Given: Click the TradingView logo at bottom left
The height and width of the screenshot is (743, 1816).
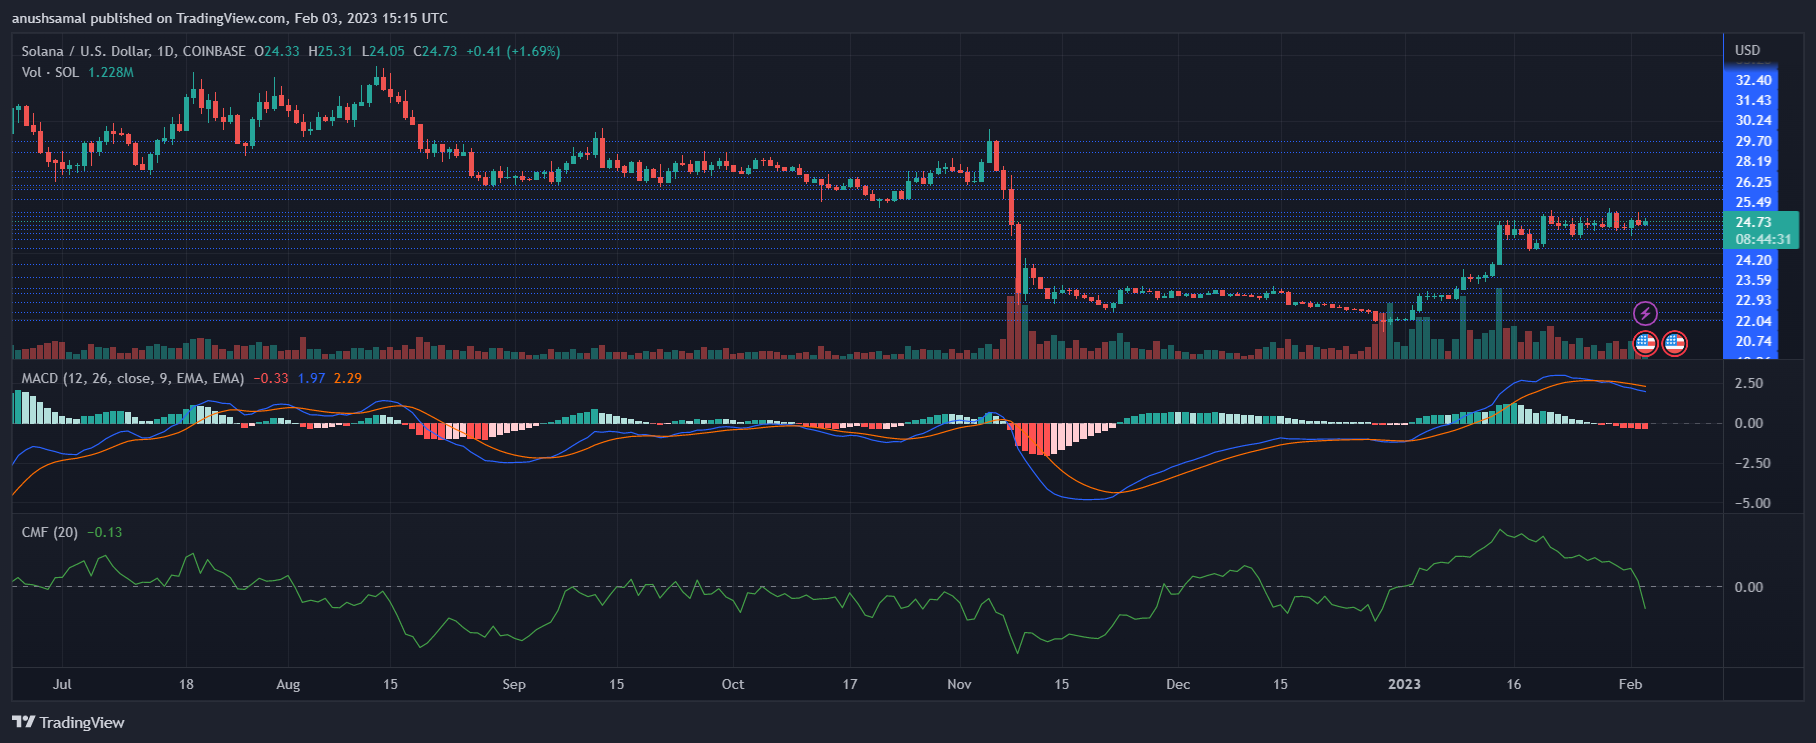Looking at the screenshot, I should click(x=68, y=722).
